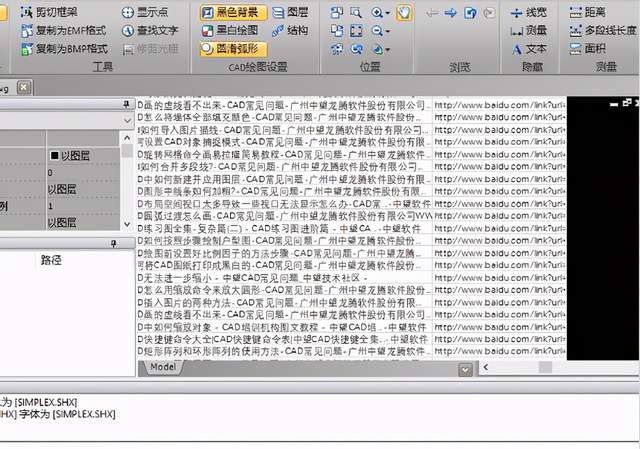Click first icon in third row of 位置 group
This screenshot has height=449, width=640.
pos(337,49)
